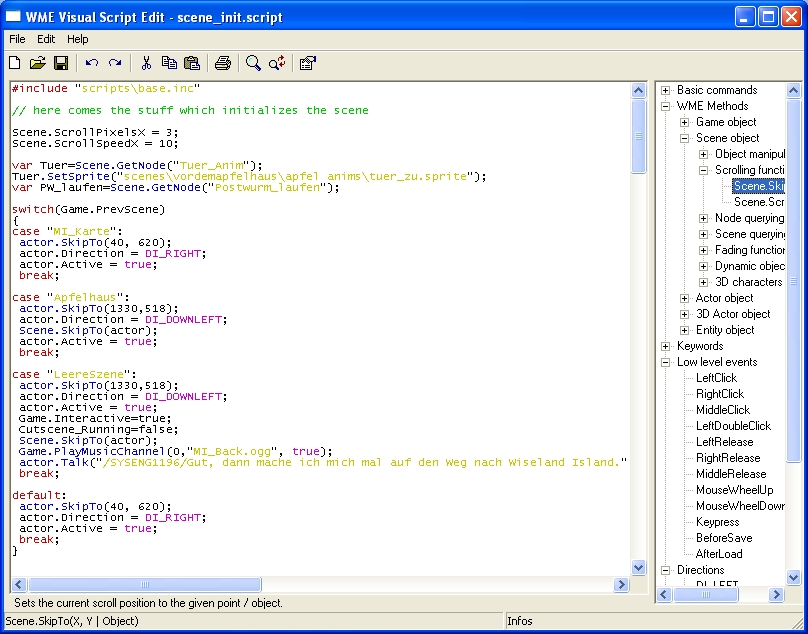This screenshot has height=634, width=808.
Task: Print the current script
Action: [x=223, y=63]
